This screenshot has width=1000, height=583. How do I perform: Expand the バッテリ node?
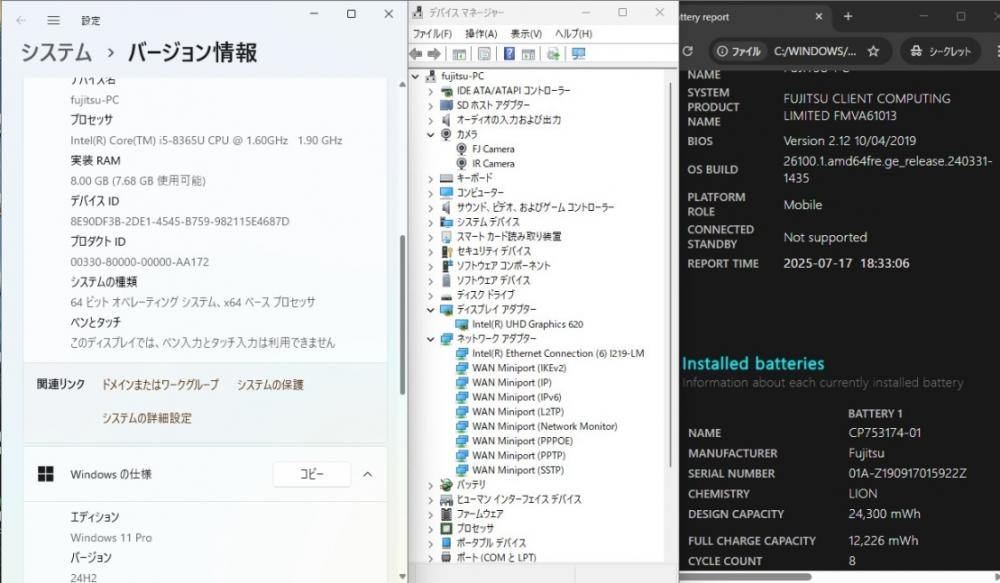click(430, 485)
